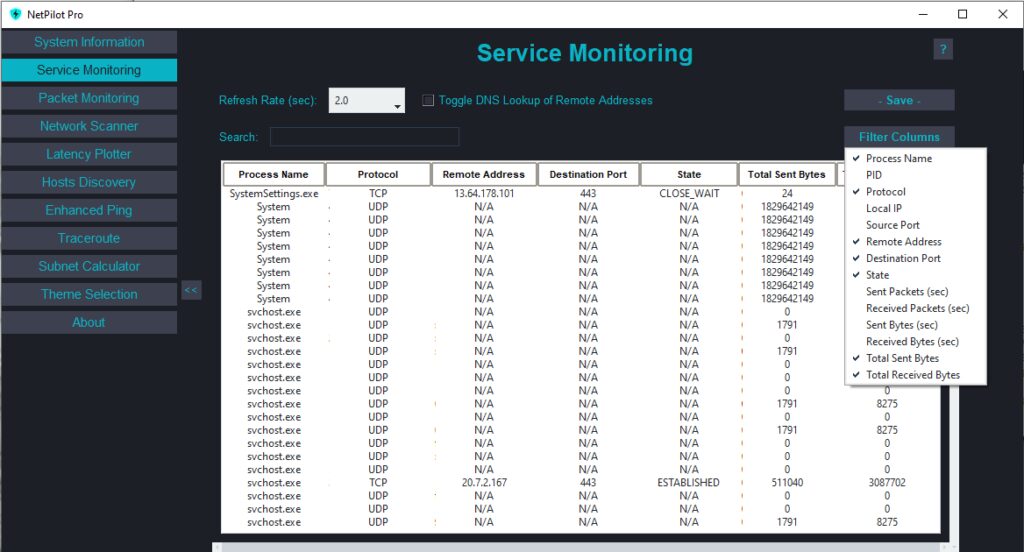Select Service Monitoring in sidebar

coord(89,70)
